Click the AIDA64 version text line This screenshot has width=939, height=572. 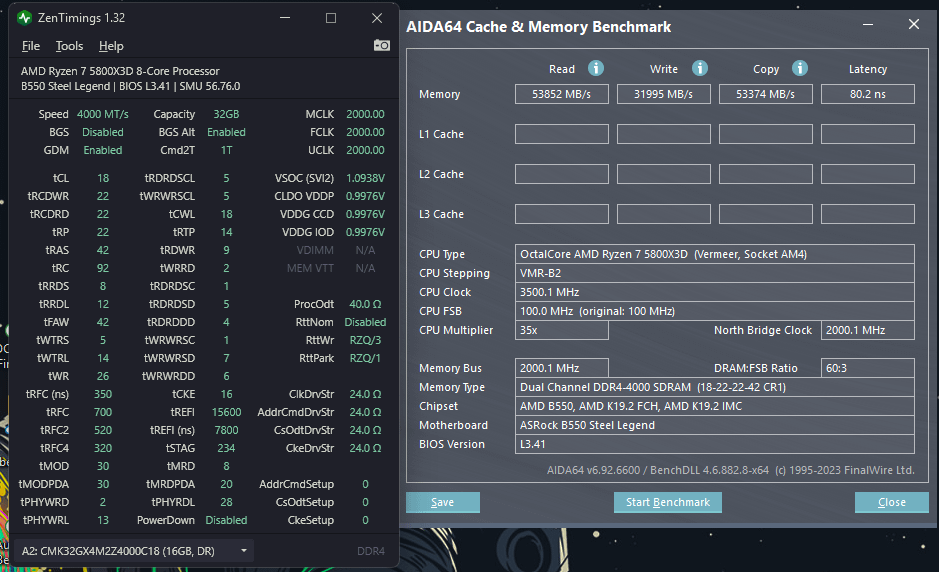pos(731,470)
